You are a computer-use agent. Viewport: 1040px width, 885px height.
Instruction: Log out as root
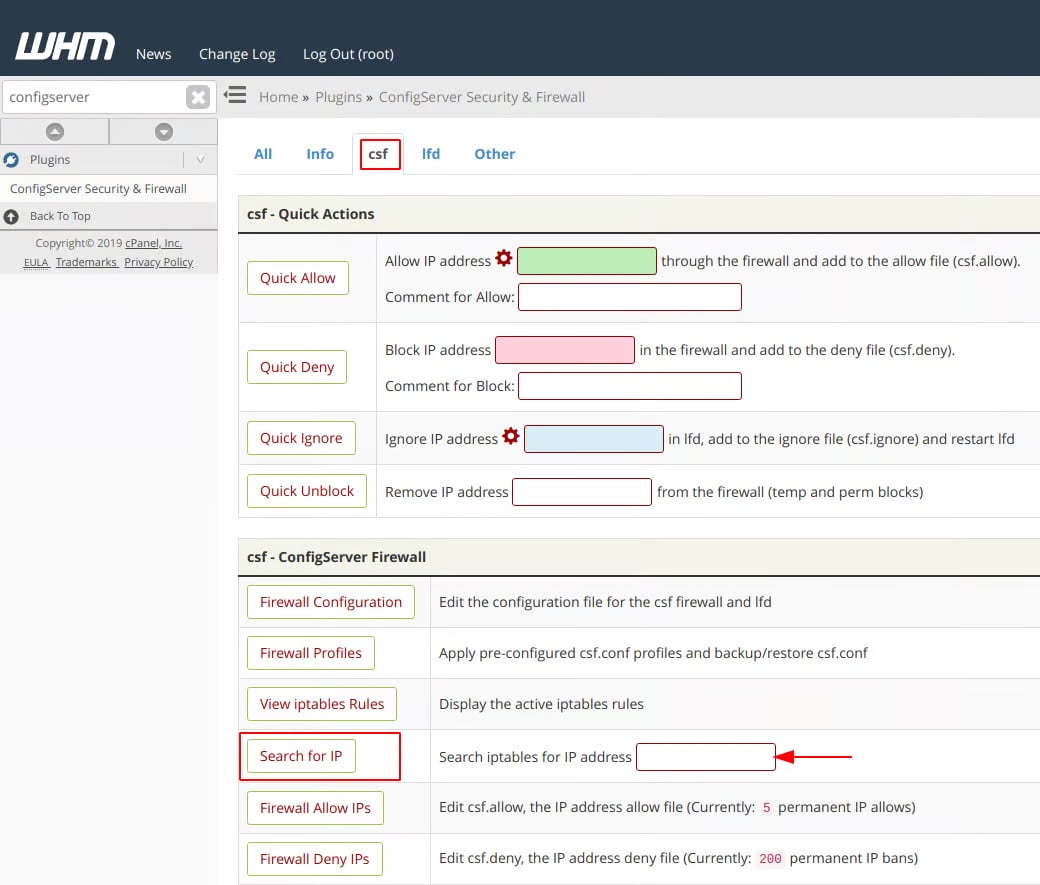coord(348,54)
